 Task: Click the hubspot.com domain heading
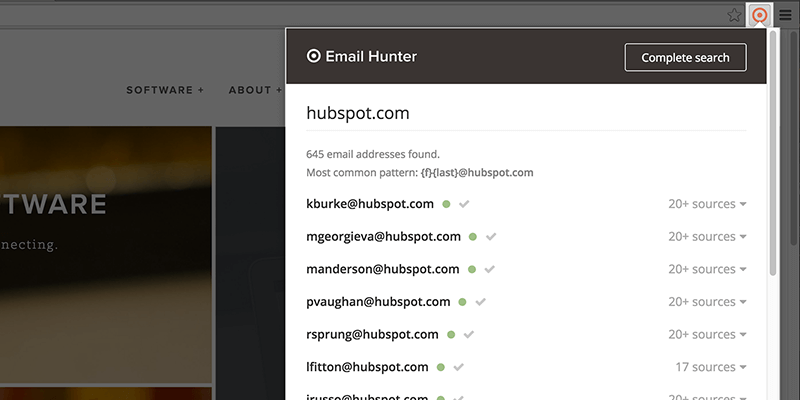358,113
